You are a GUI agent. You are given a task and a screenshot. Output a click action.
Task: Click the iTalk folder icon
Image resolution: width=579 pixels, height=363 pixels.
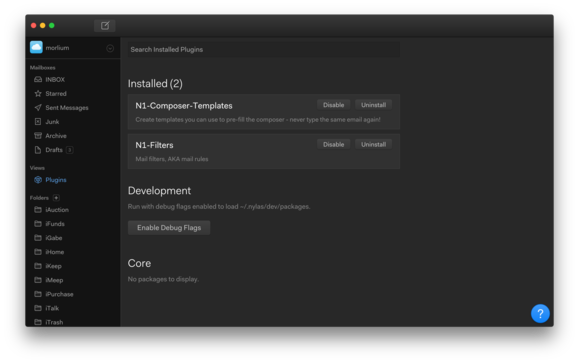pos(38,308)
